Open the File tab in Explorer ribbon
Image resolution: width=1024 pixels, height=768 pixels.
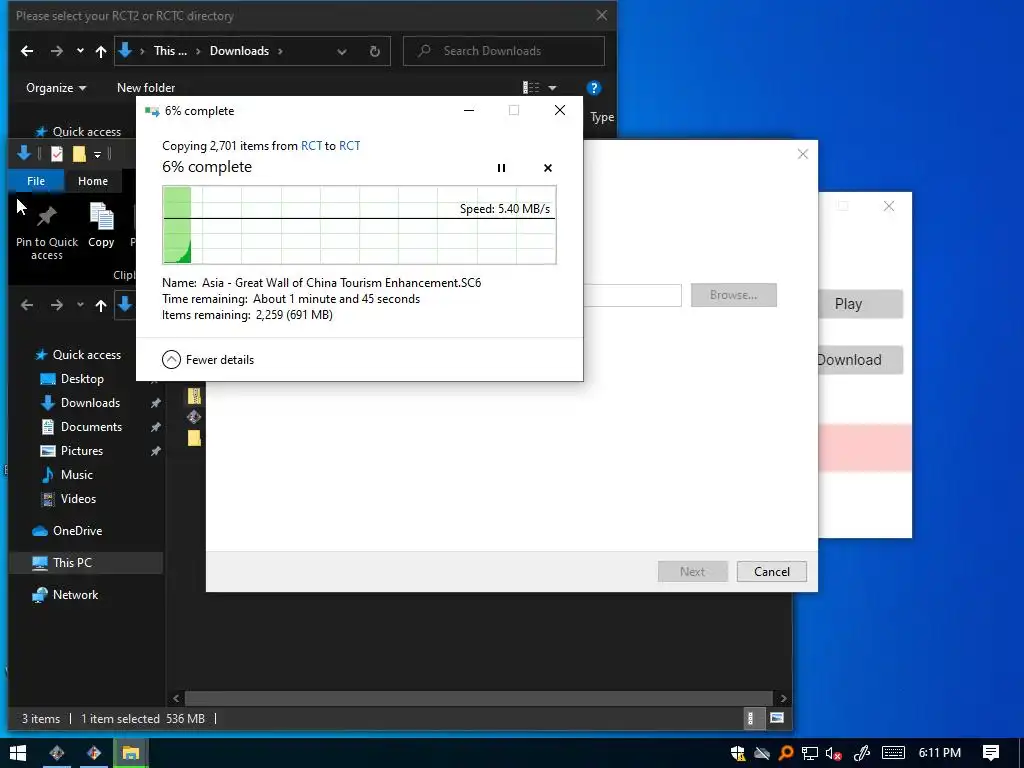(36, 181)
